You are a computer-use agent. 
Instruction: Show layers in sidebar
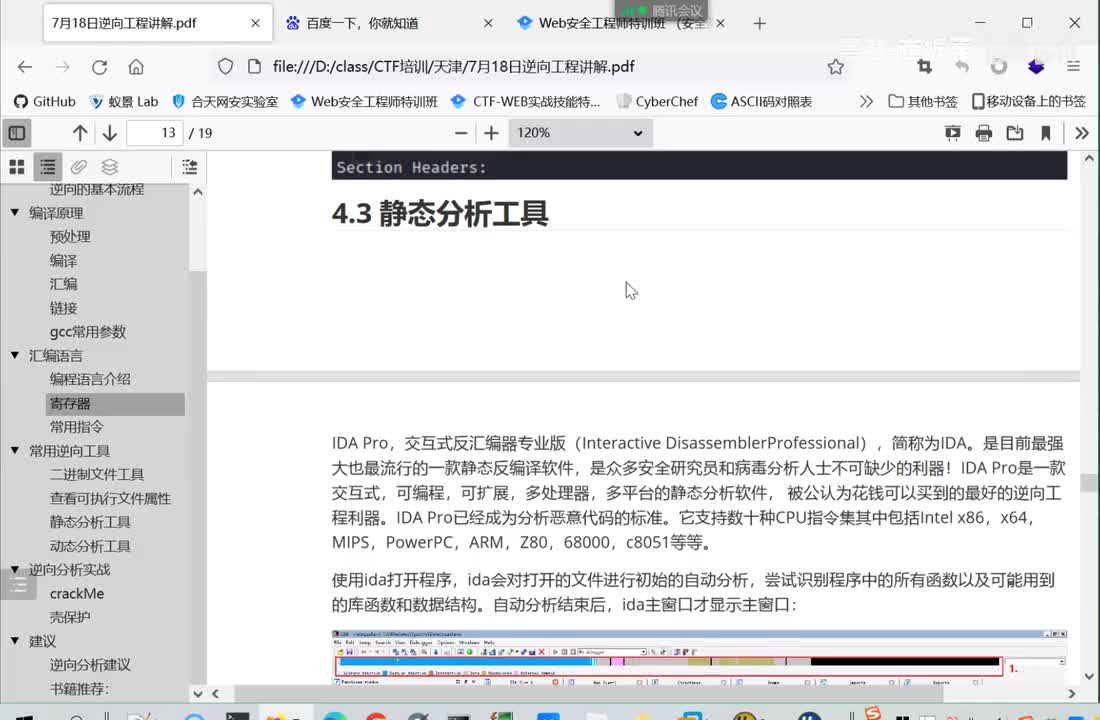click(109, 167)
